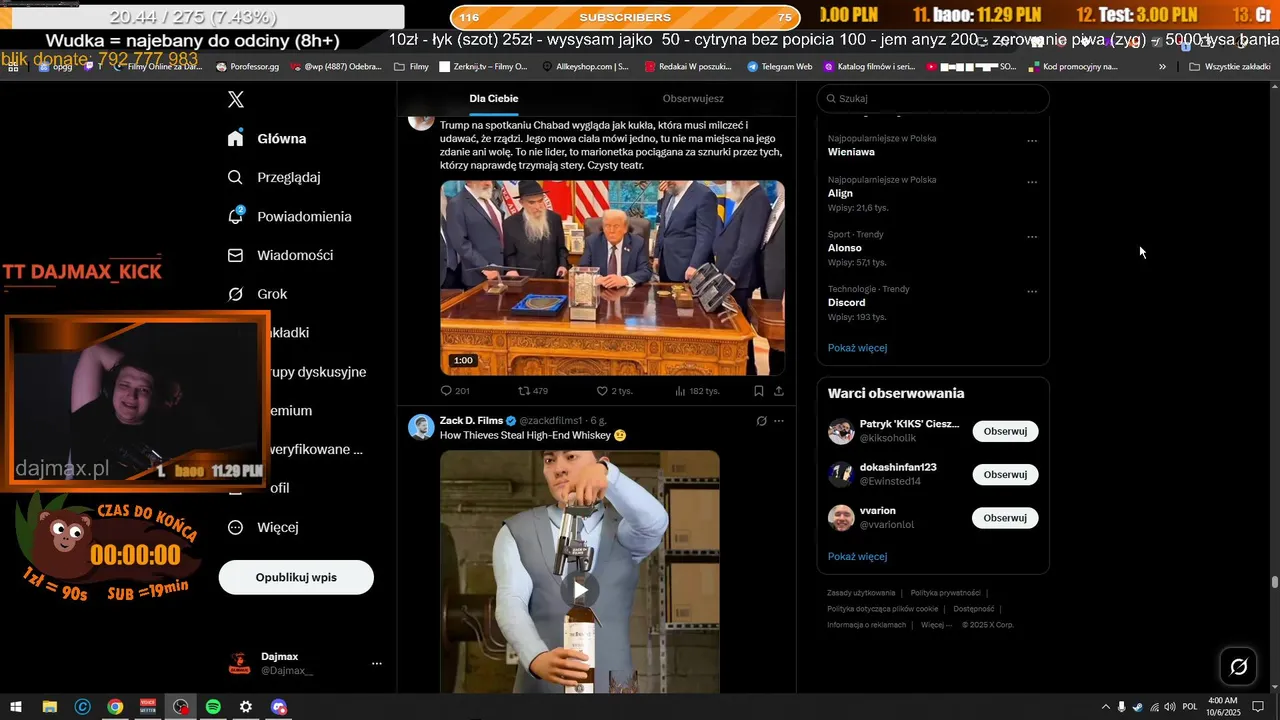Click the page vertical scrollbar thumb
The image size is (1280, 720).
(1274, 582)
